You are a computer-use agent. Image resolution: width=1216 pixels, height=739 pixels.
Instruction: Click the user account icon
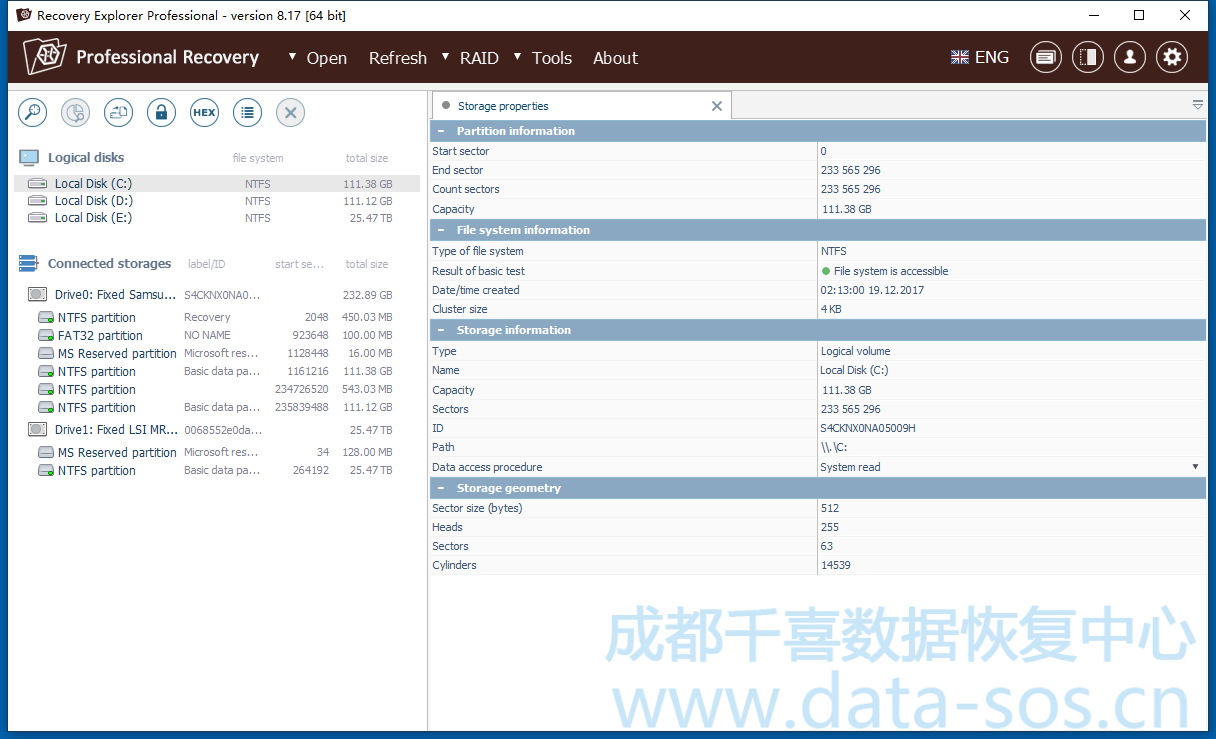(x=1129, y=58)
